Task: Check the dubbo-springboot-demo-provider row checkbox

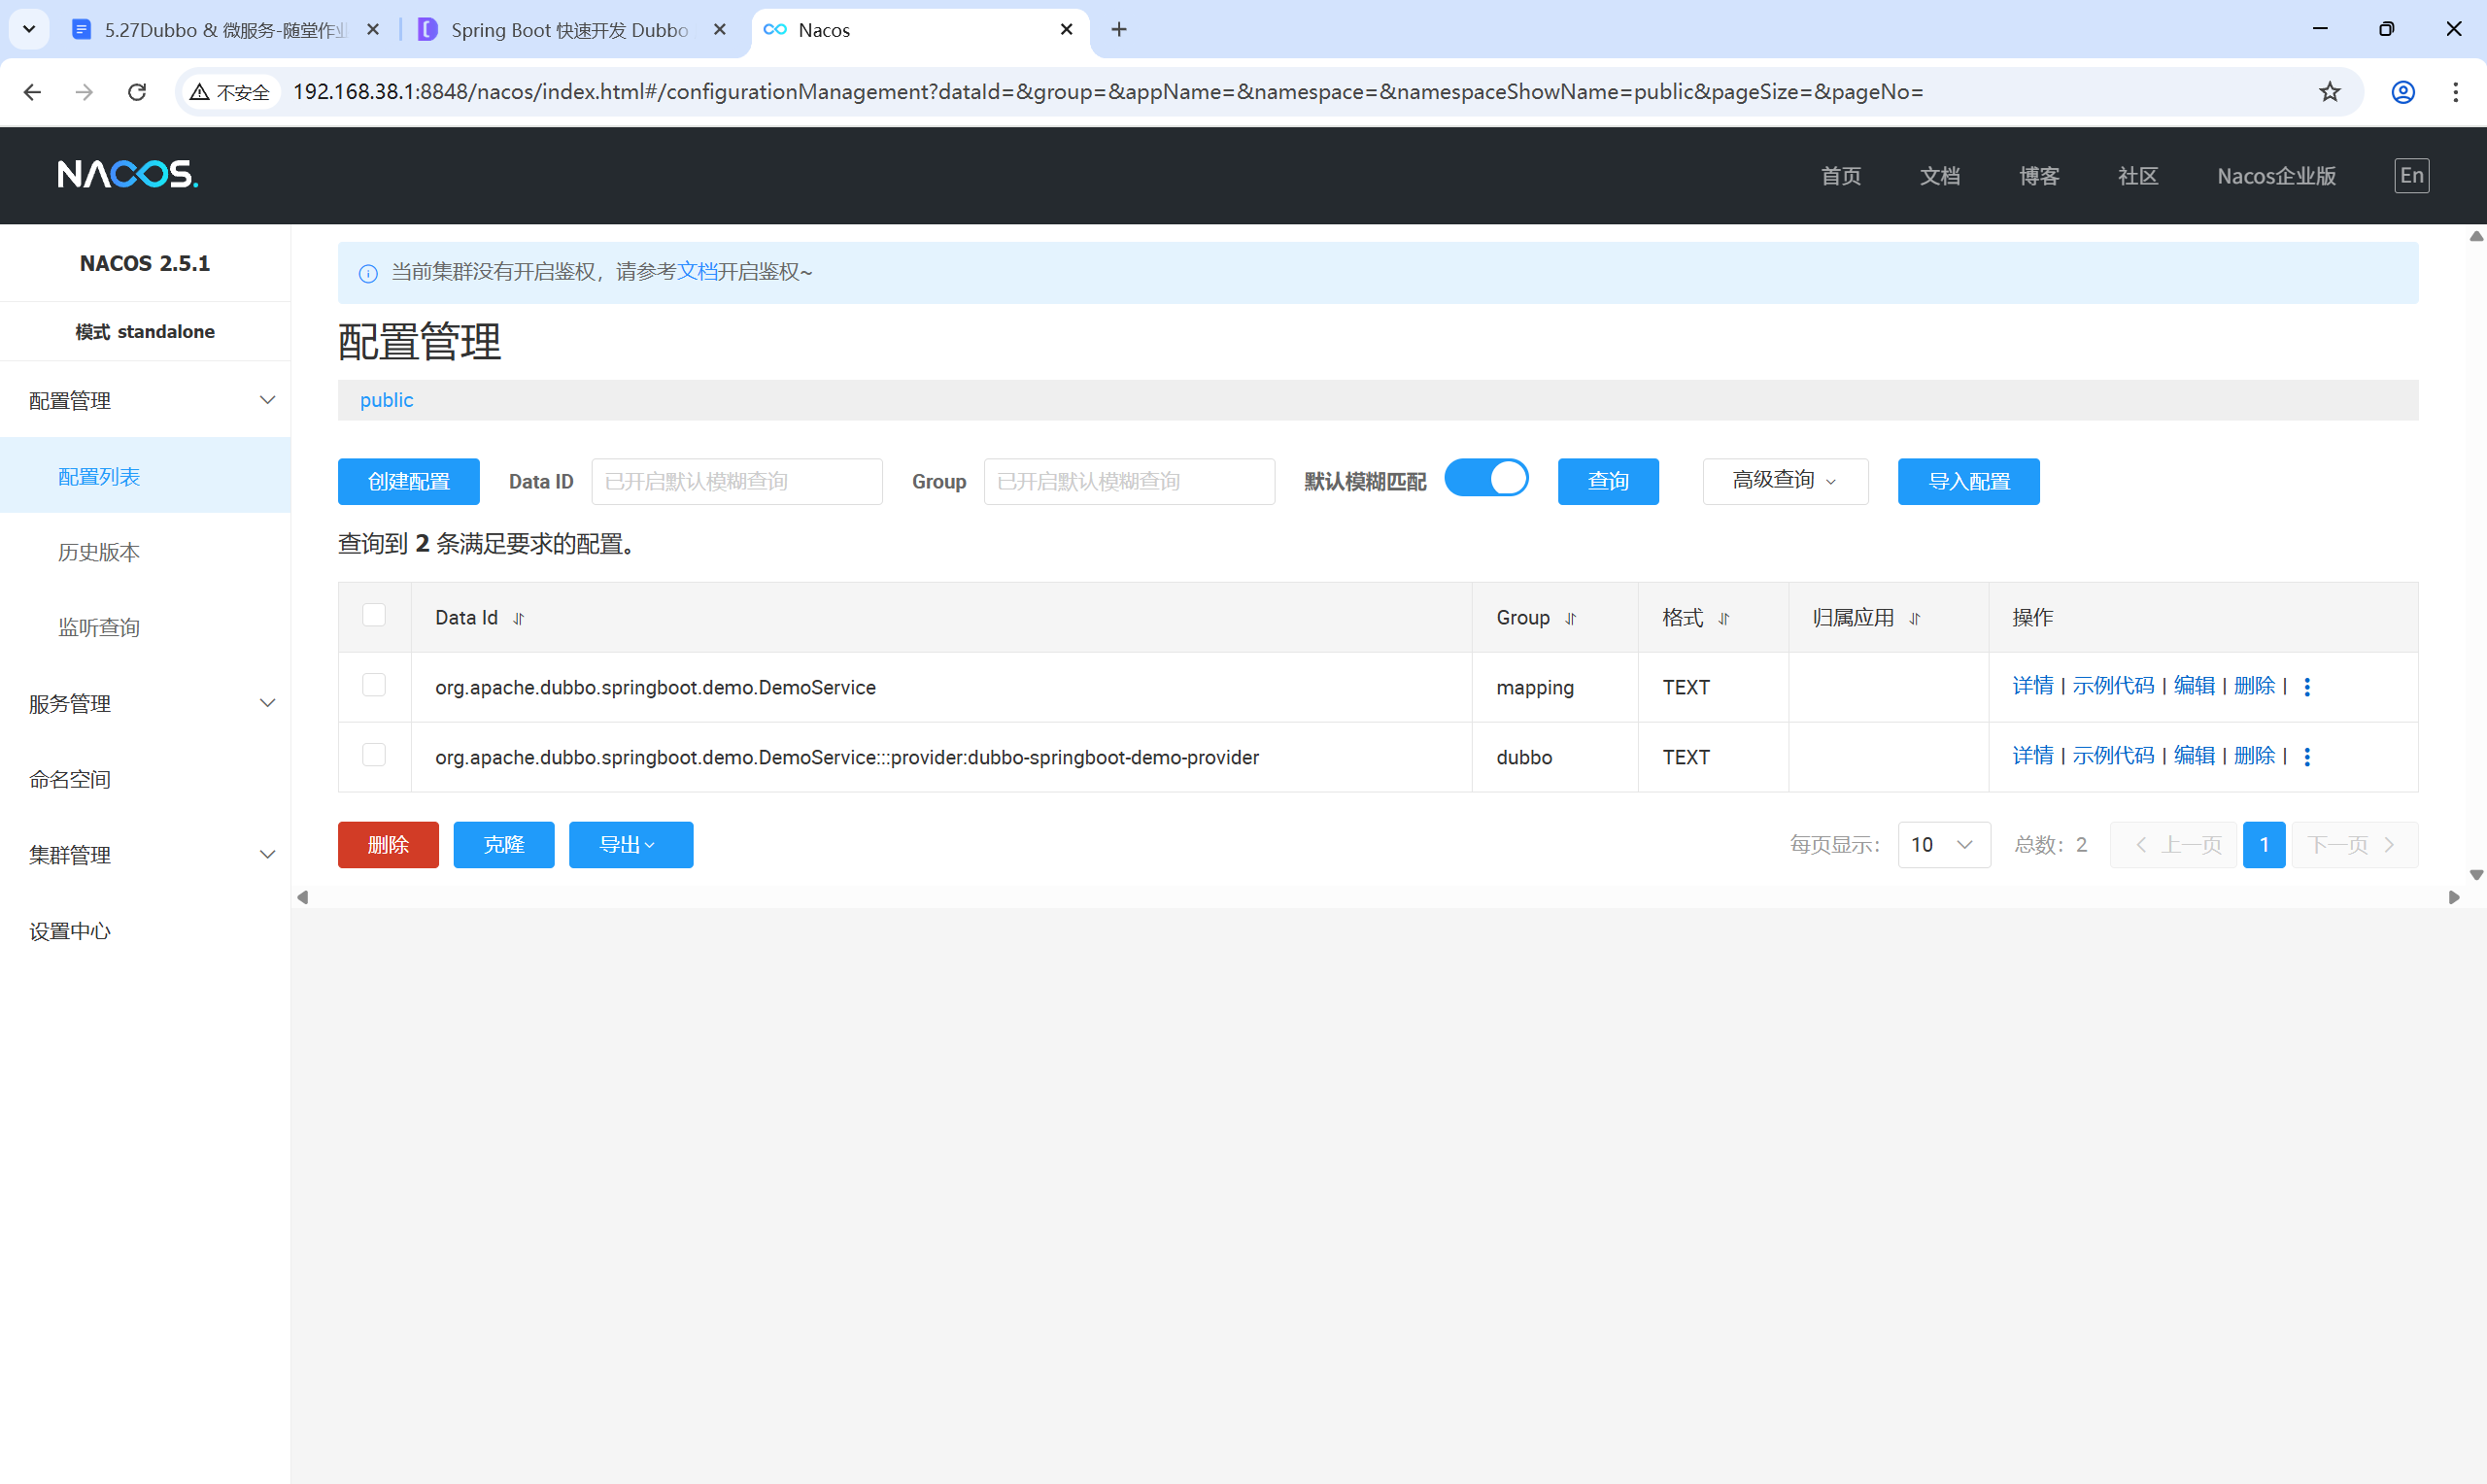Action: click(374, 755)
